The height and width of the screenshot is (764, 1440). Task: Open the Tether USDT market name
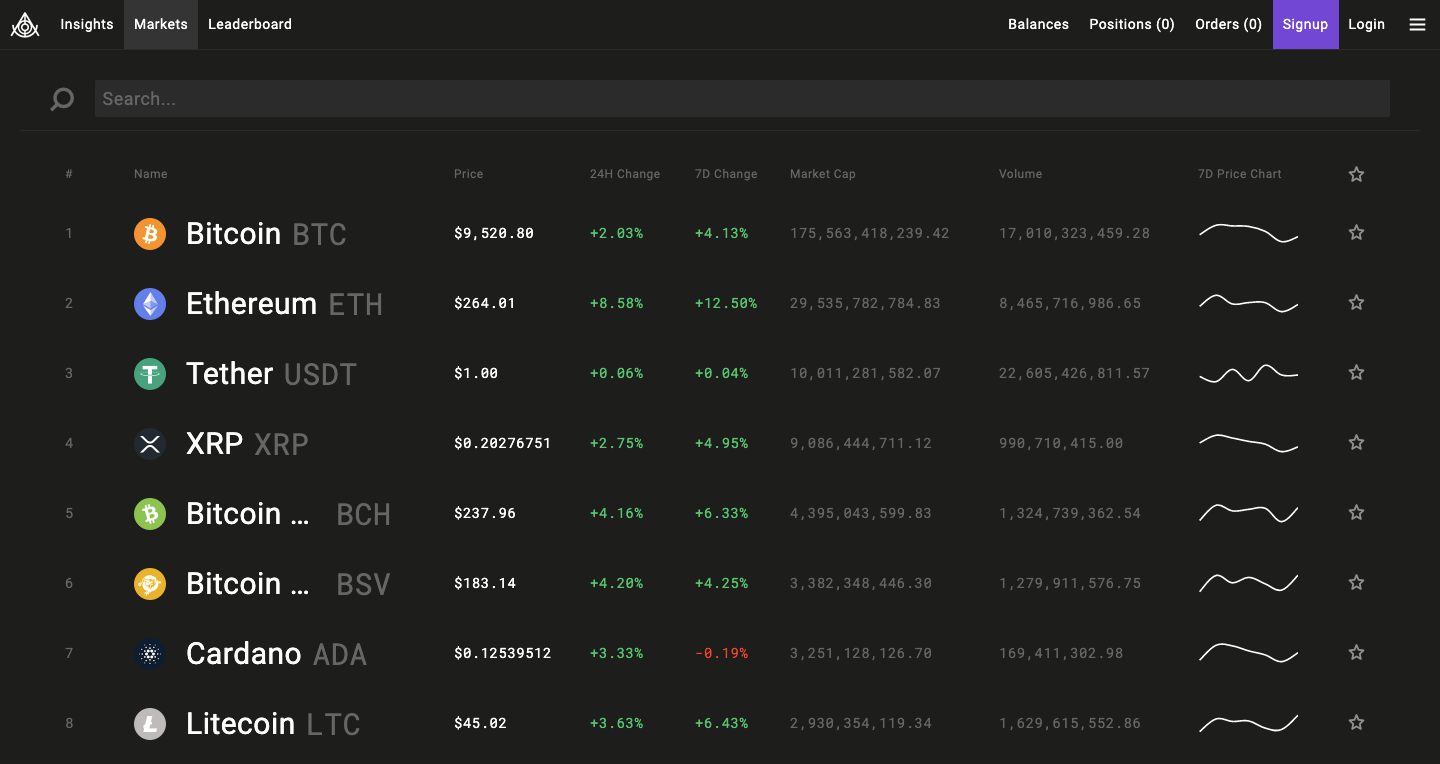coord(271,374)
